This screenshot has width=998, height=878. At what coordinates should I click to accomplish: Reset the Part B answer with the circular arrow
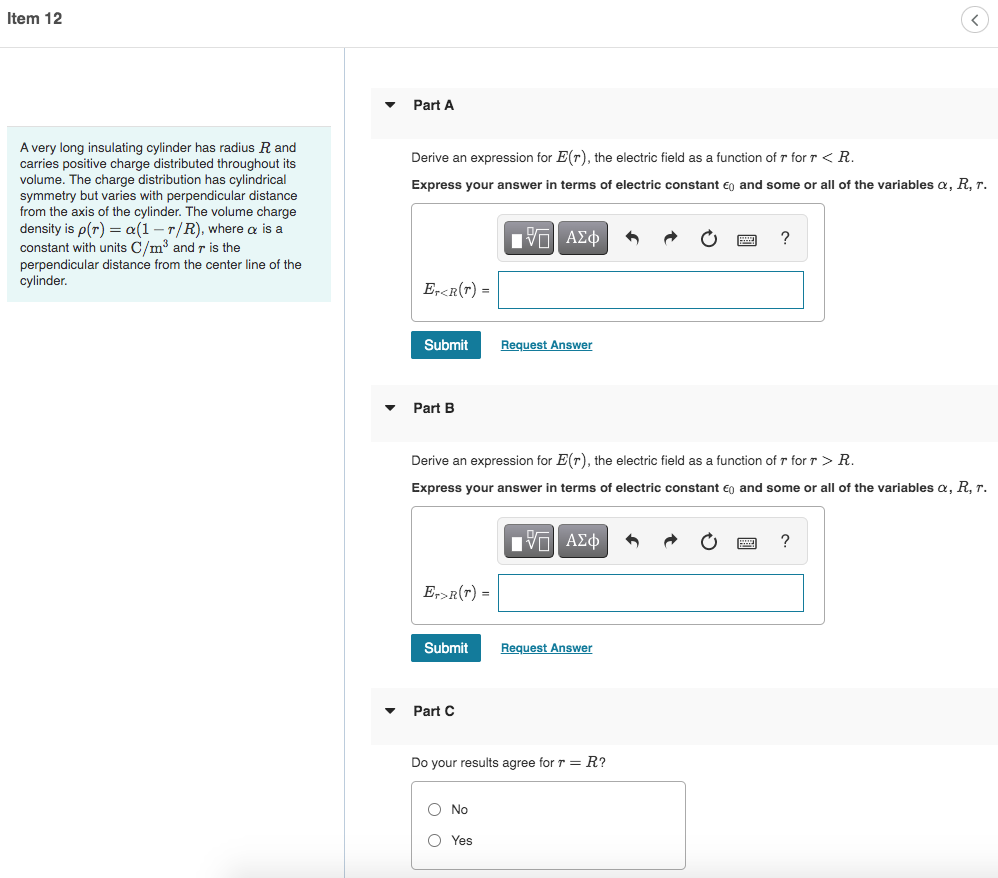coord(708,541)
